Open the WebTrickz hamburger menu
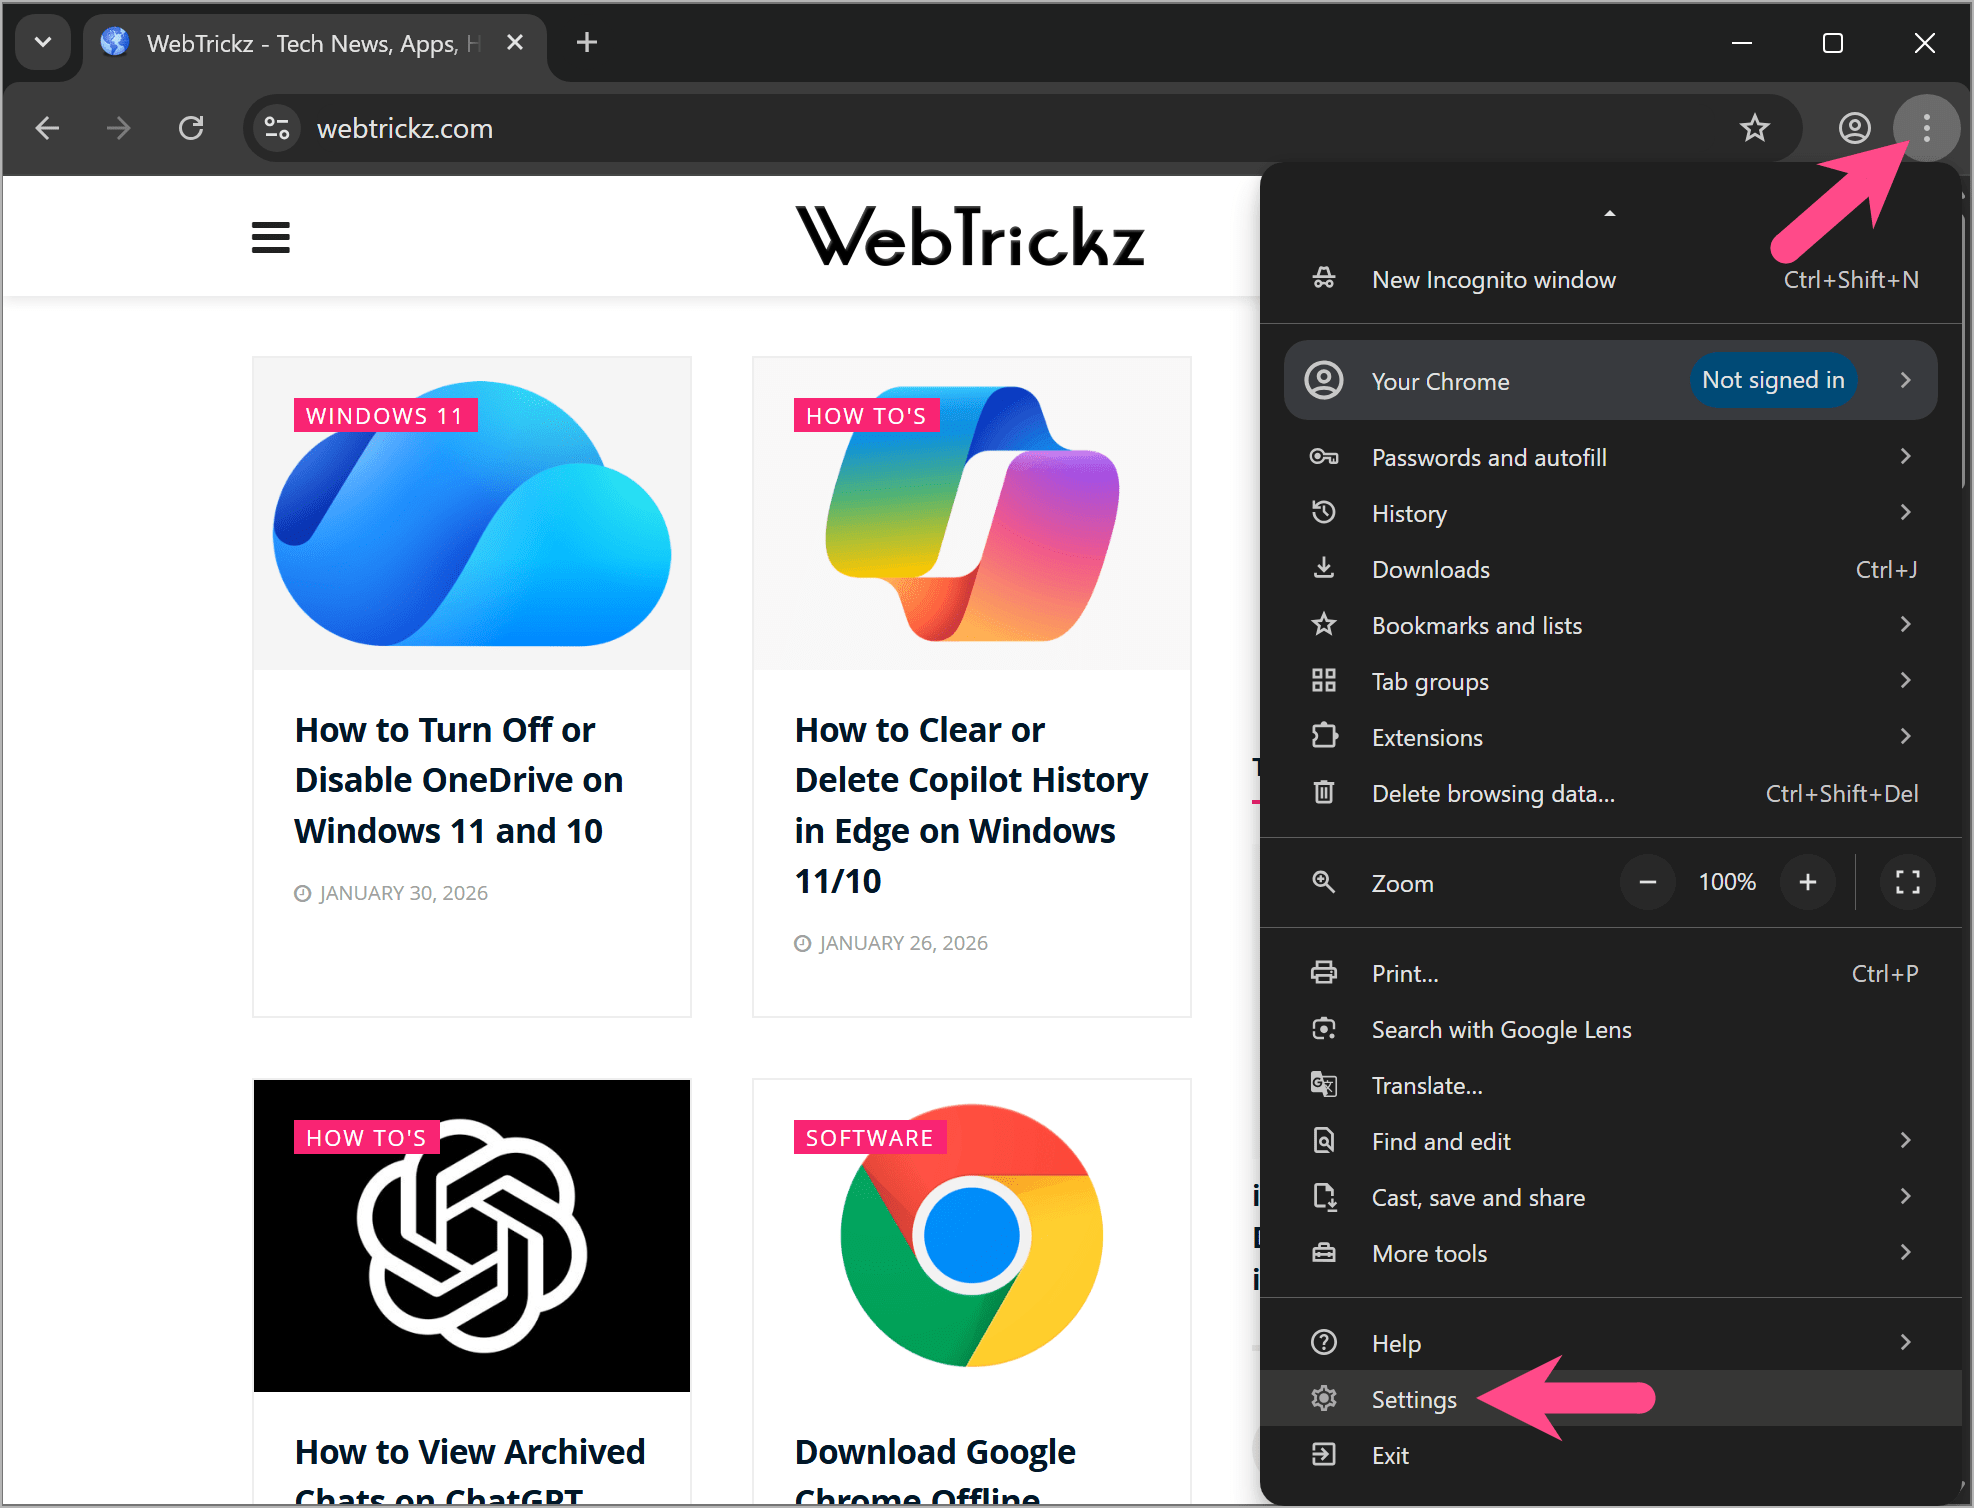 click(270, 237)
